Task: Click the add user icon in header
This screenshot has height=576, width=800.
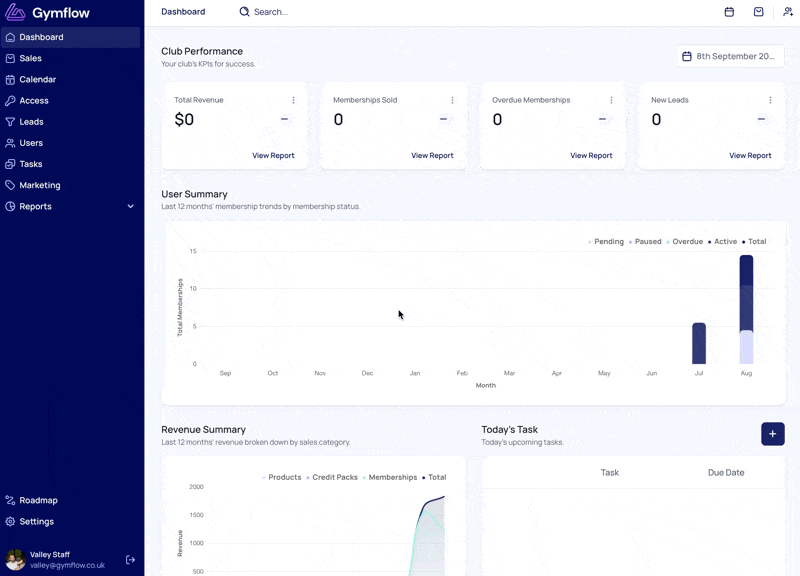Action: pyautogui.click(x=788, y=12)
